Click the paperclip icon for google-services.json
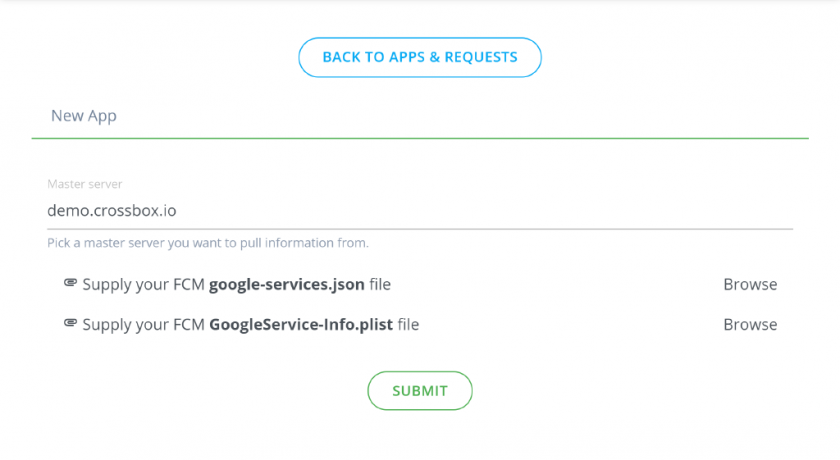 pos(70,283)
